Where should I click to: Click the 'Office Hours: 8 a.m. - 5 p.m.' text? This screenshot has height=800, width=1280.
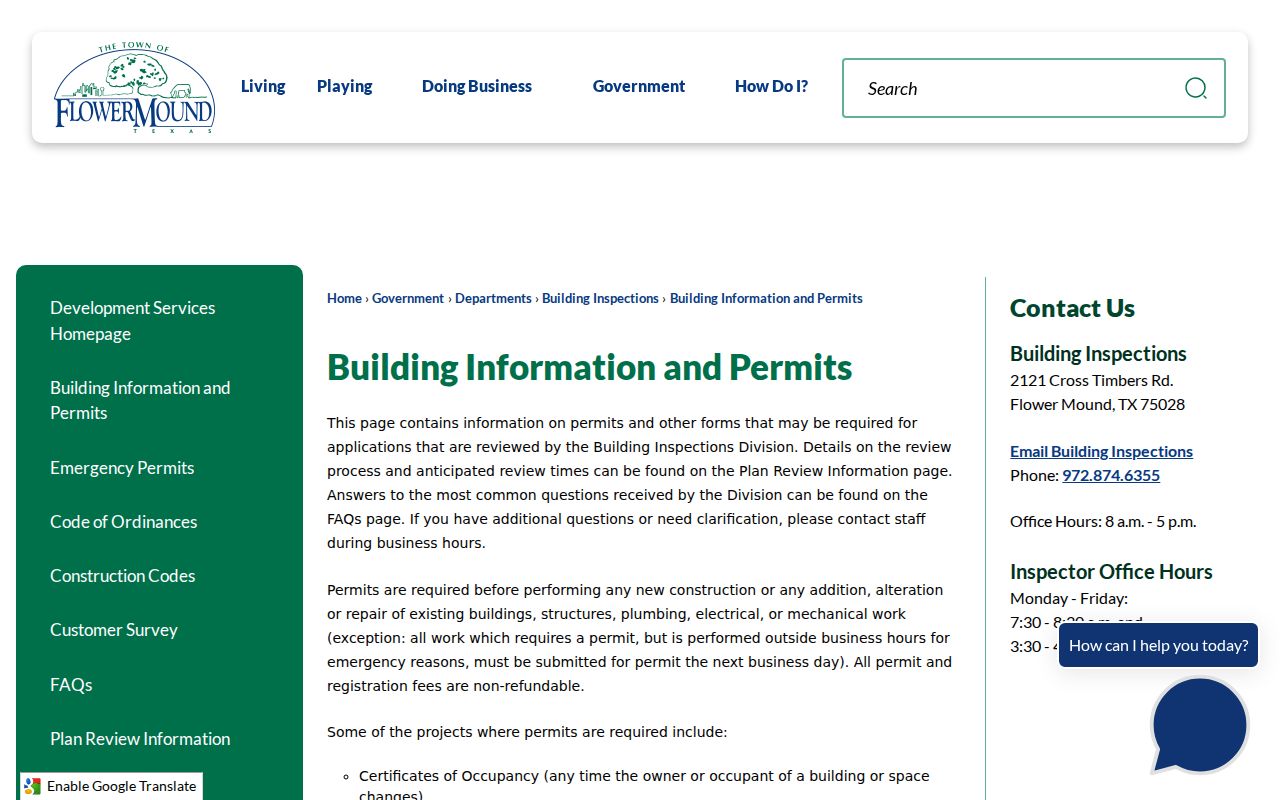pyautogui.click(x=1103, y=521)
